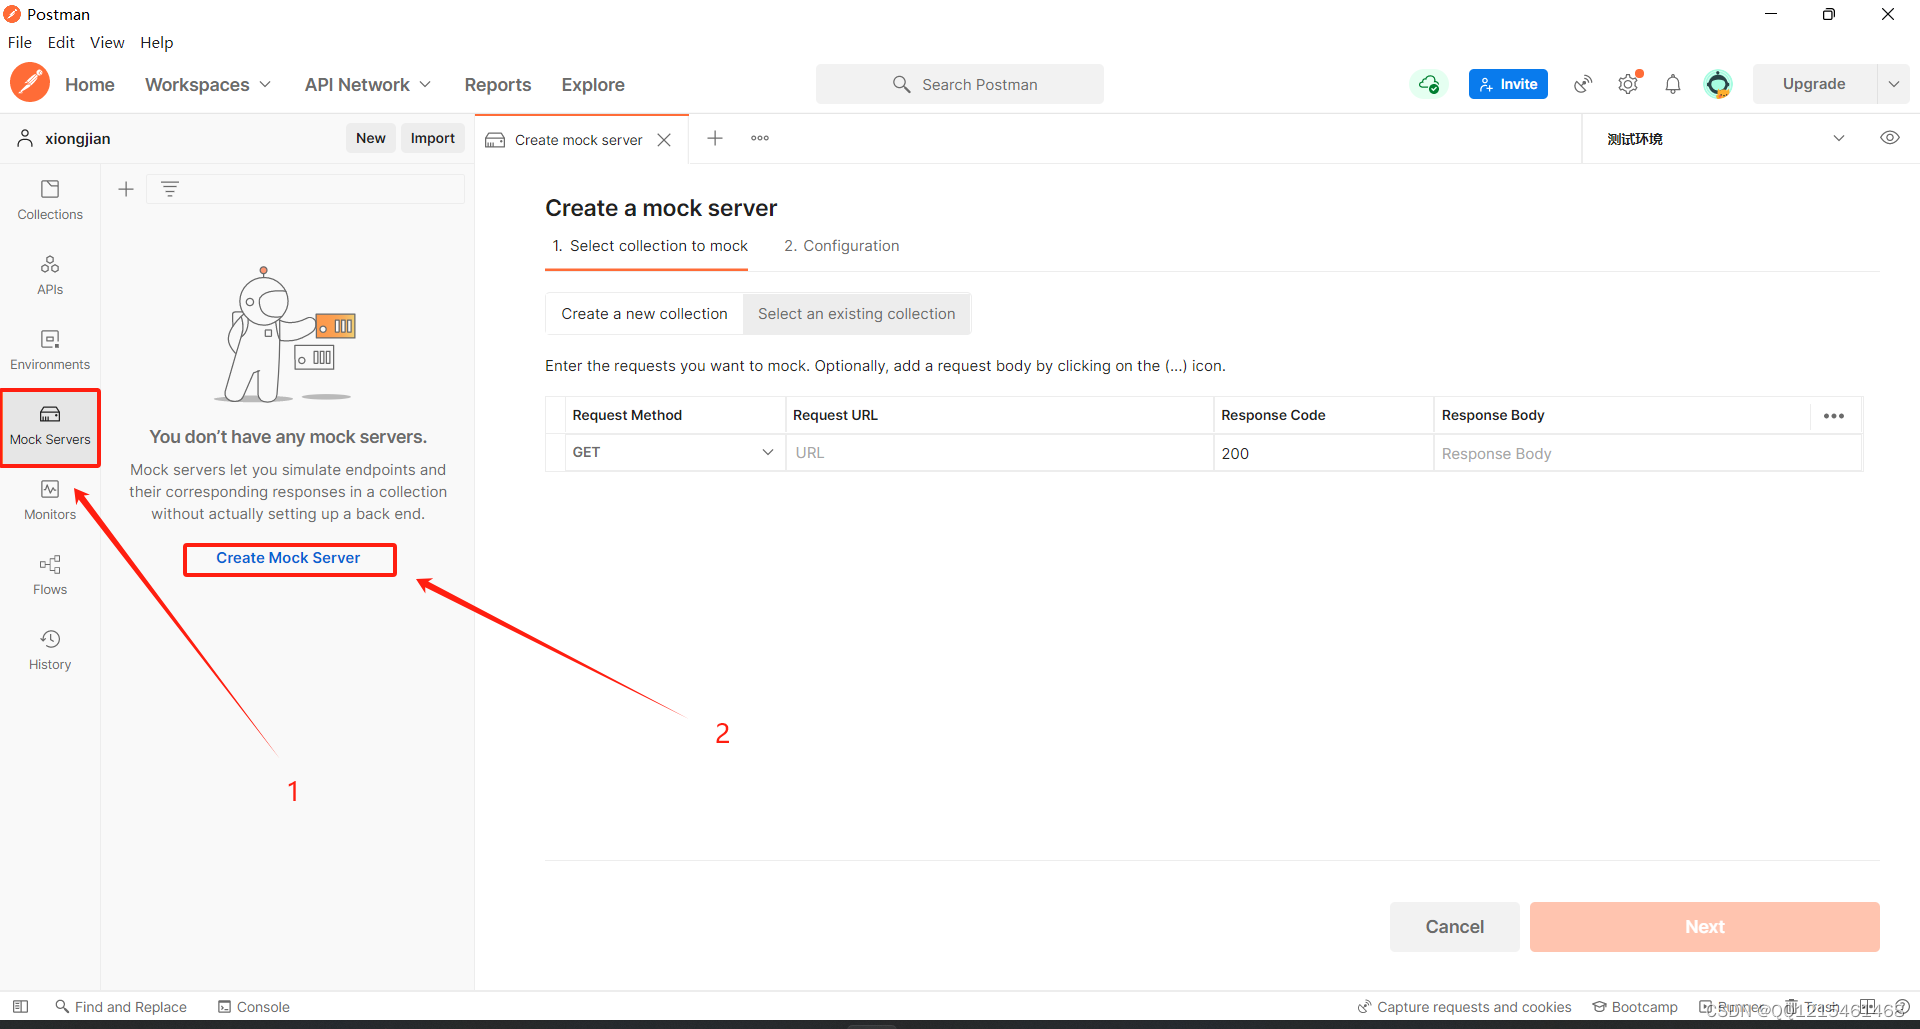
Task: Click the cloud sync status icon
Action: (1429, 84)
